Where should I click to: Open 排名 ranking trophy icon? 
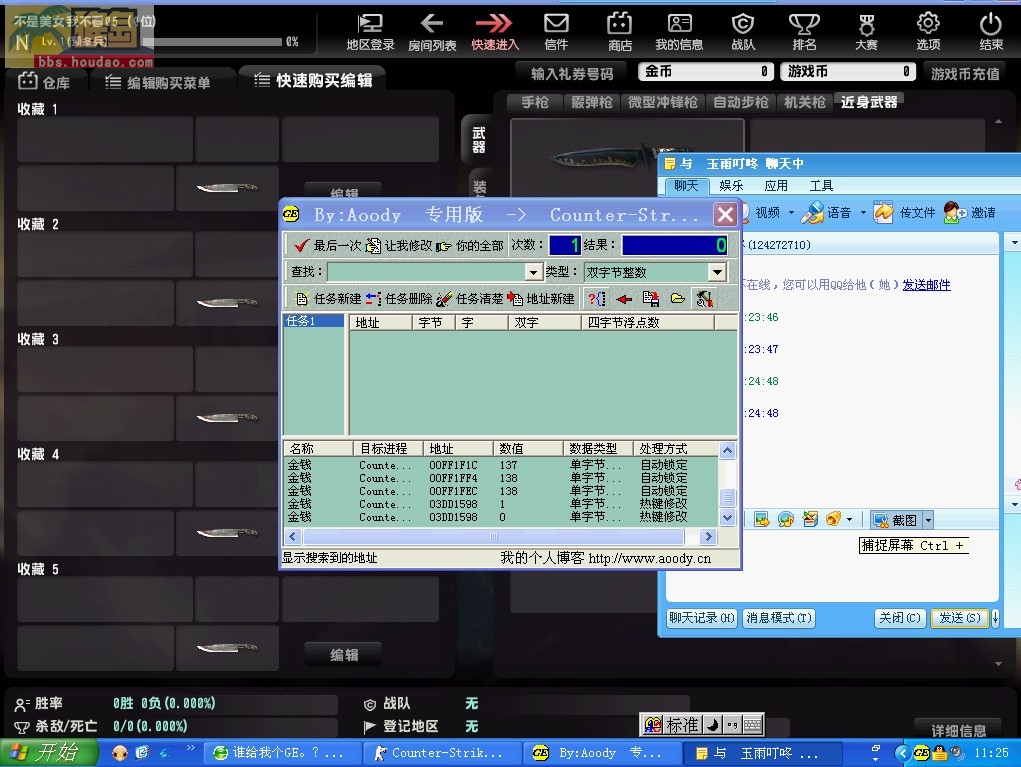[804, 32]
